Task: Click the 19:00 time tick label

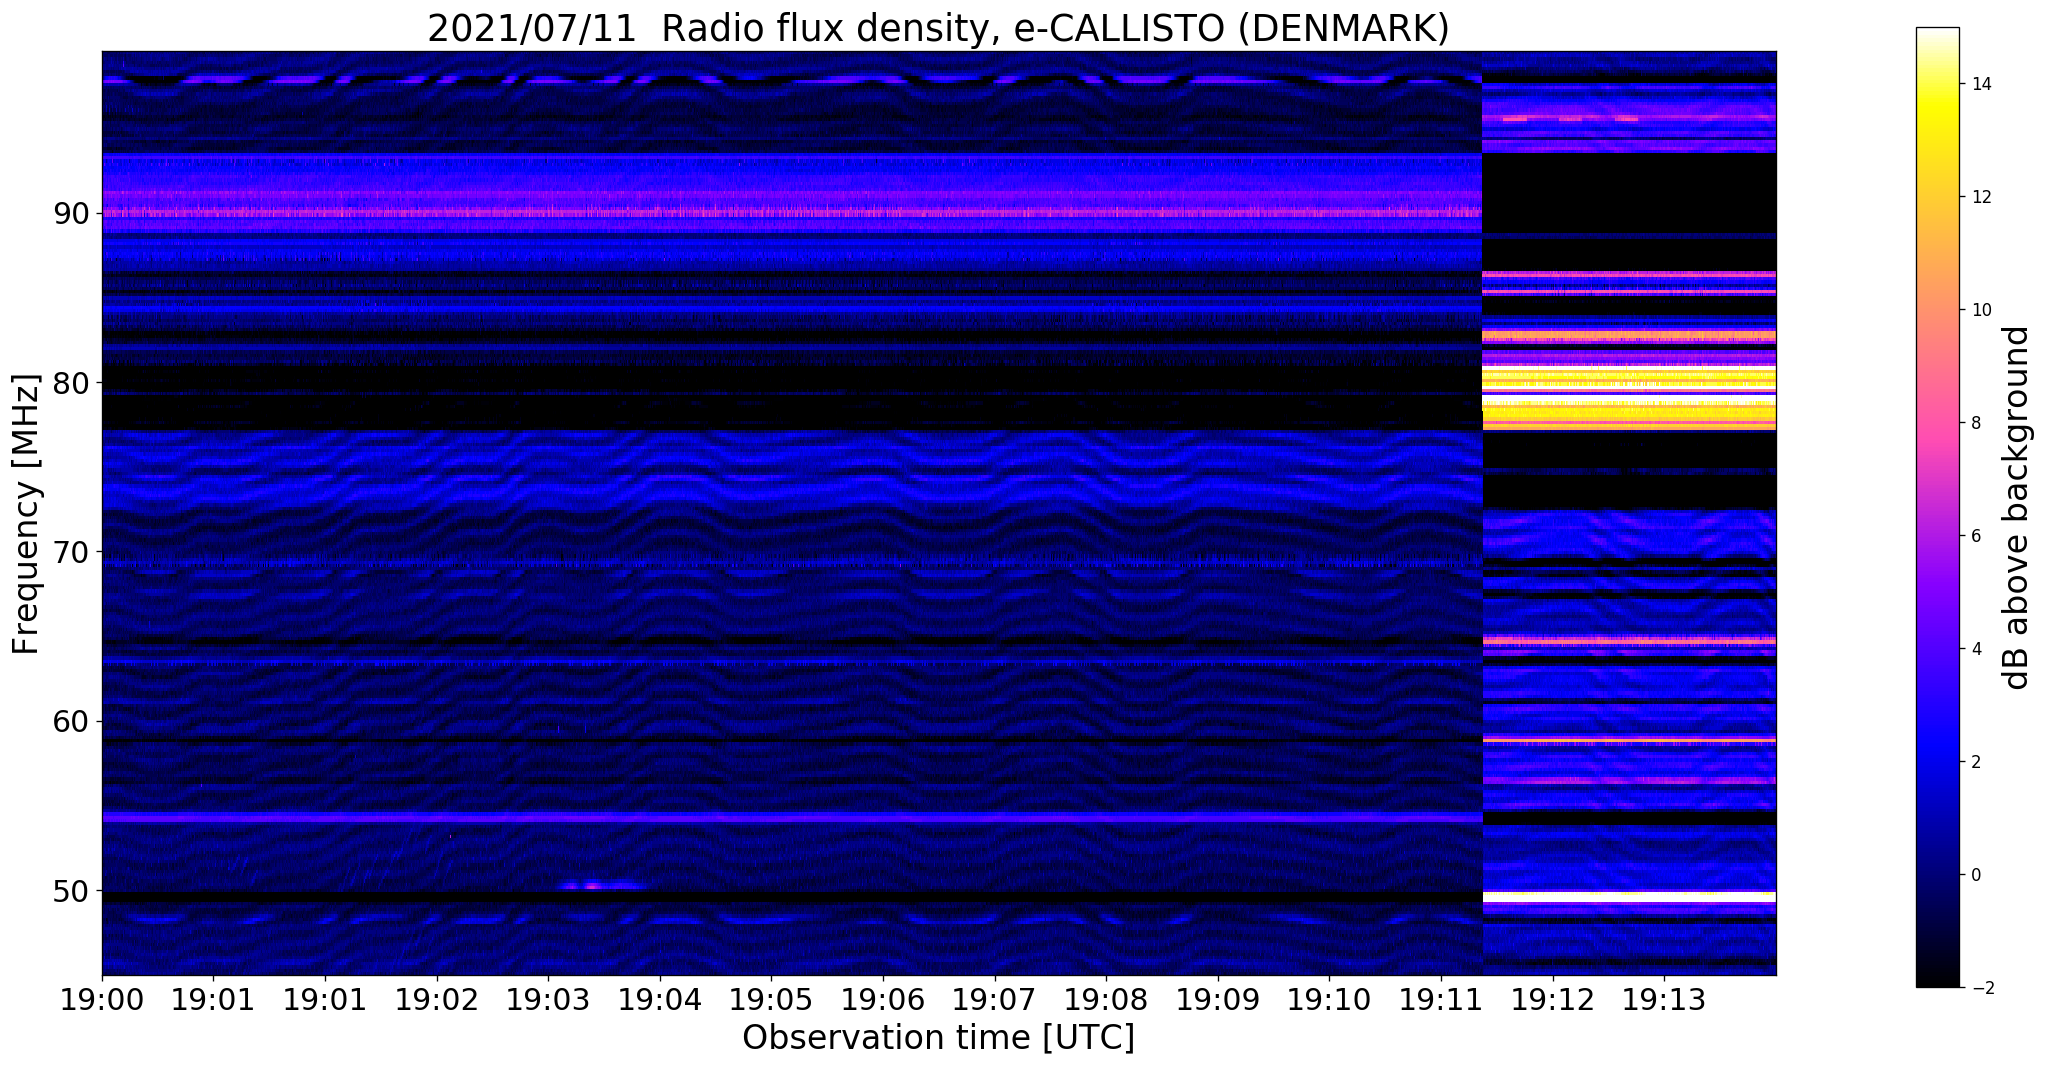Action: (102, 1000)
